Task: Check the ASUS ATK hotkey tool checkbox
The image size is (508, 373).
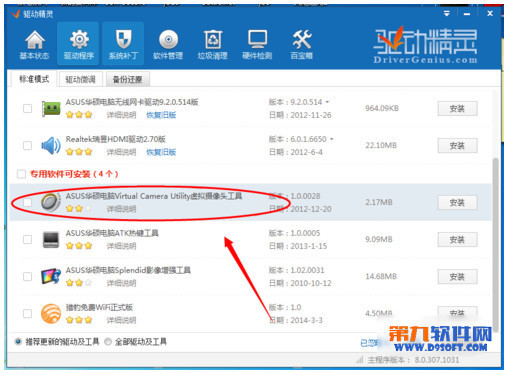Action: 27,239
